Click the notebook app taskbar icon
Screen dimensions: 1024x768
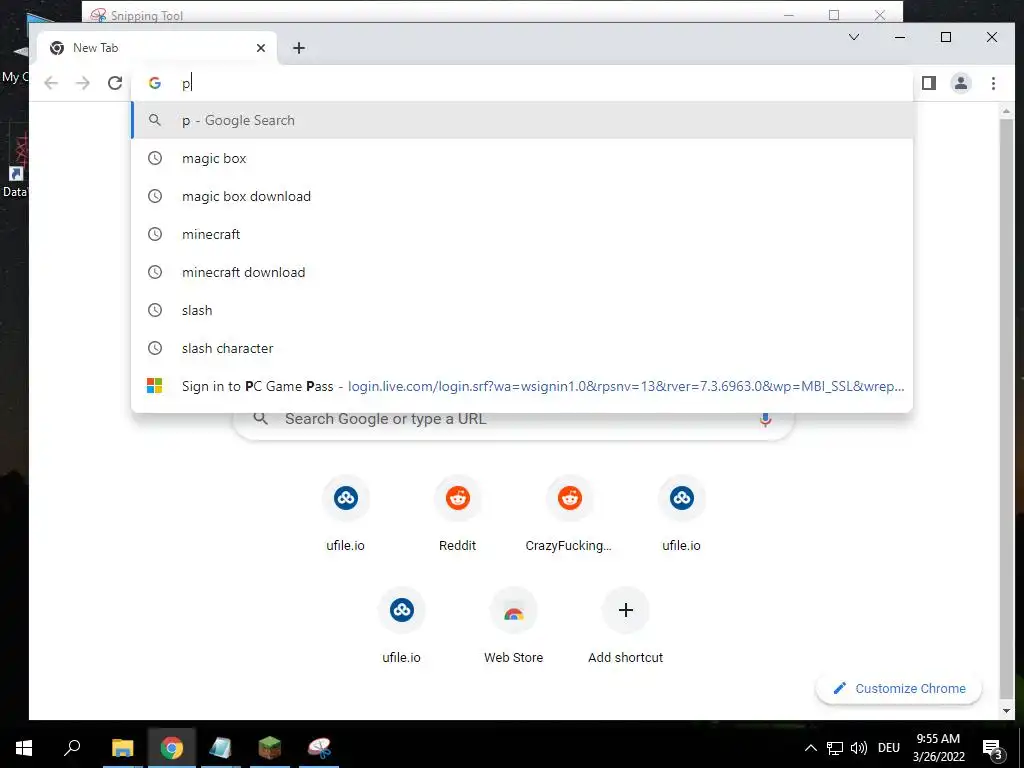coord(220,747)
